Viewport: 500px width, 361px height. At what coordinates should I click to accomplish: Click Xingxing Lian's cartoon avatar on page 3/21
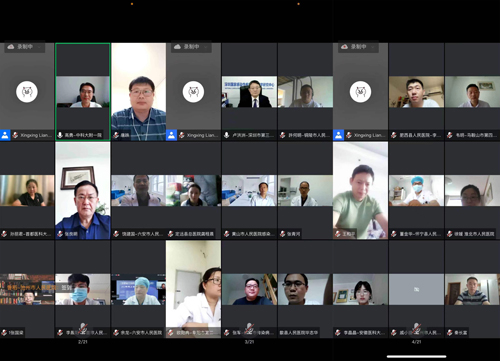click(x=193, y=92)
